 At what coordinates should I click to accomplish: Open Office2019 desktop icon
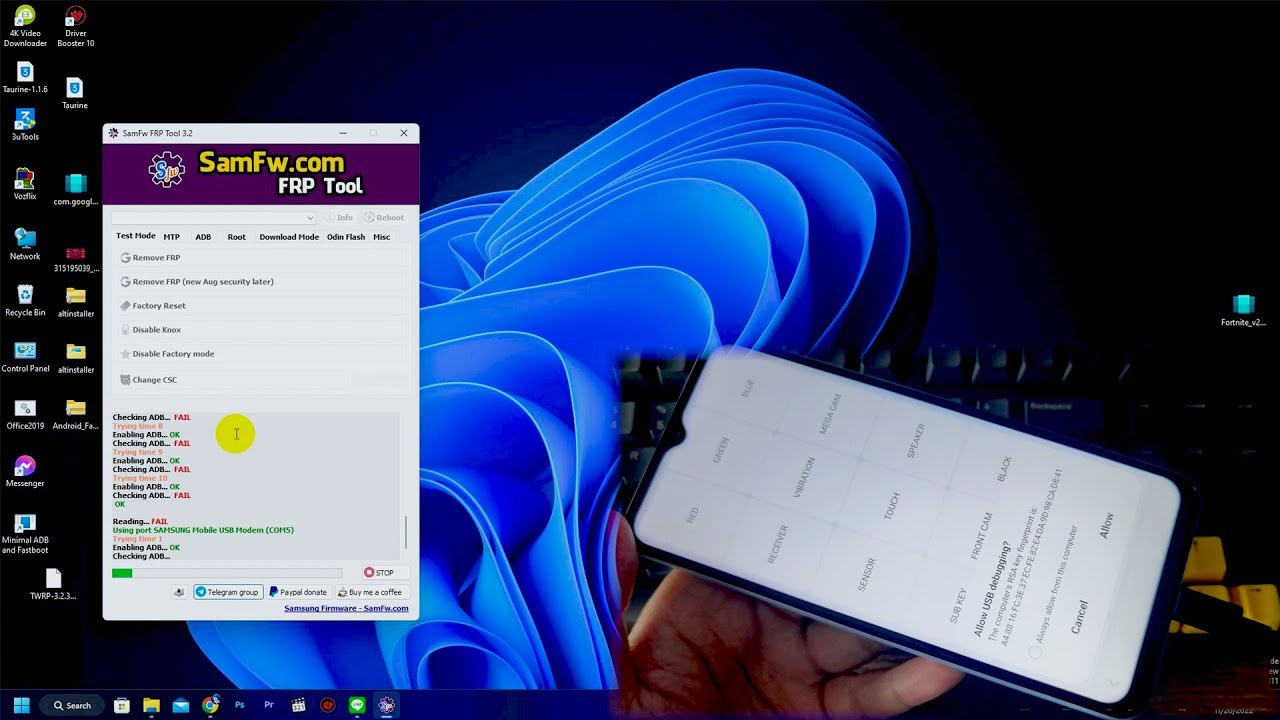tap(25, 414)
